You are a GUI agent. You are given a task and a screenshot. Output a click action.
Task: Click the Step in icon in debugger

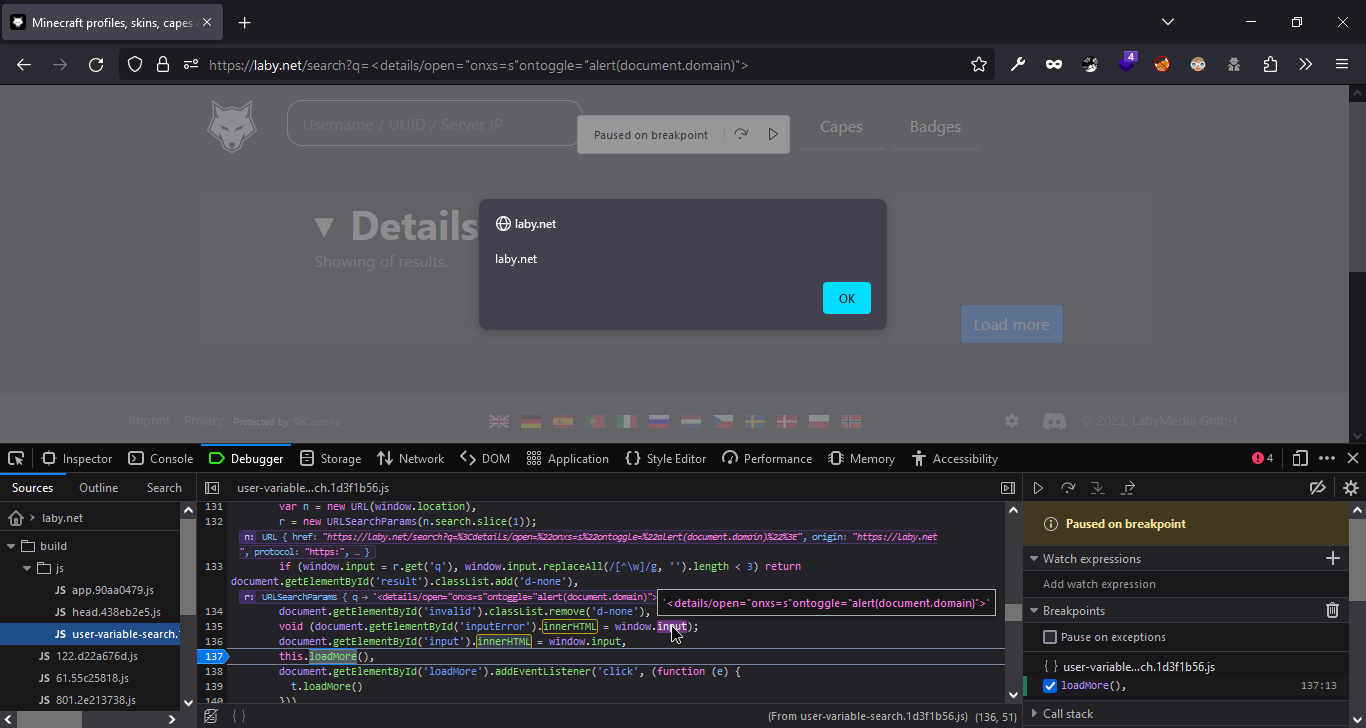[x=1098, y=488]
